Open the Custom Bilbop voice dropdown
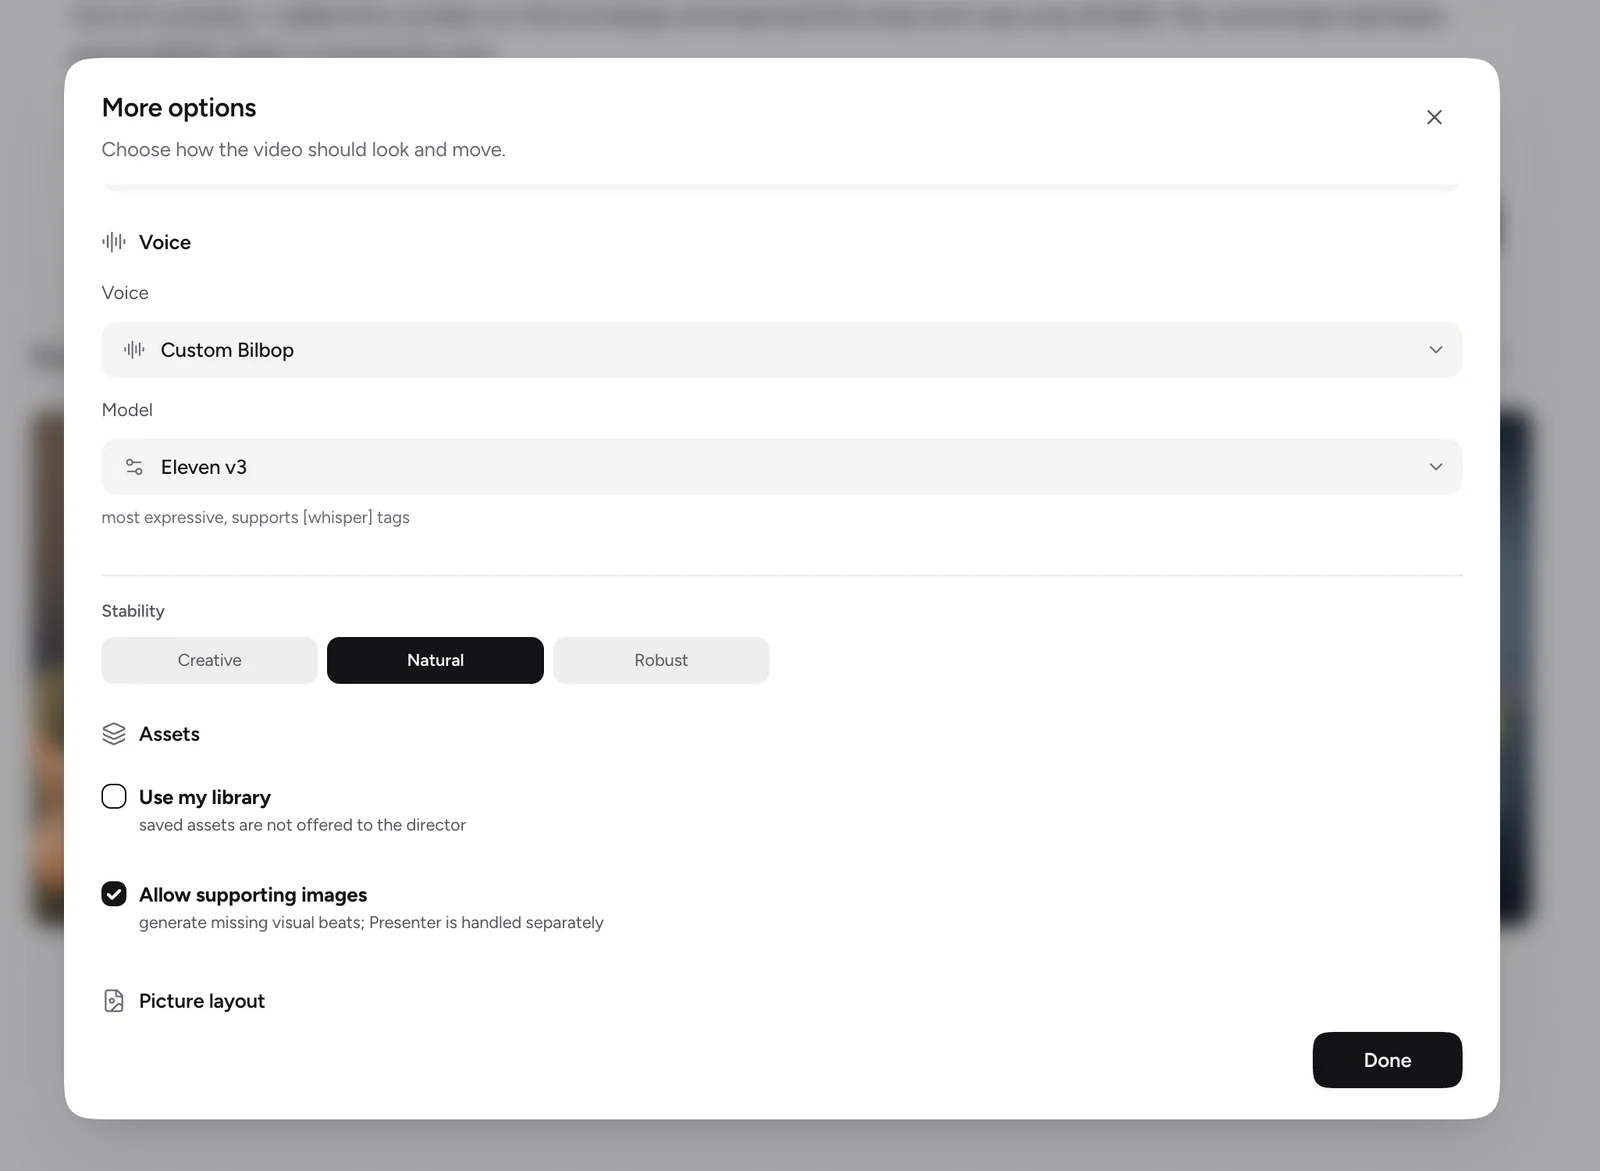Screen dimensions: 1600x1171 [x=782, y=350]
